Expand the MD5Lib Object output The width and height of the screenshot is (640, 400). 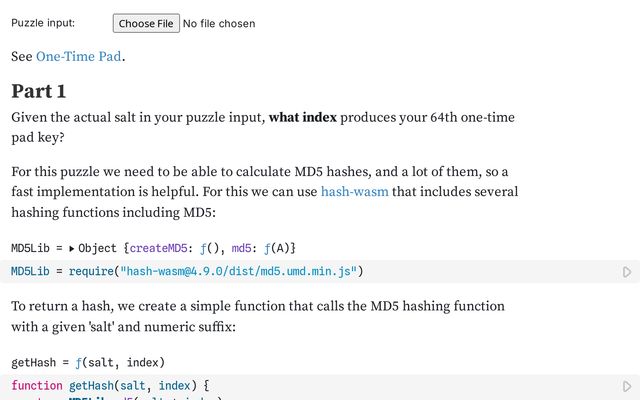point(72,247)
